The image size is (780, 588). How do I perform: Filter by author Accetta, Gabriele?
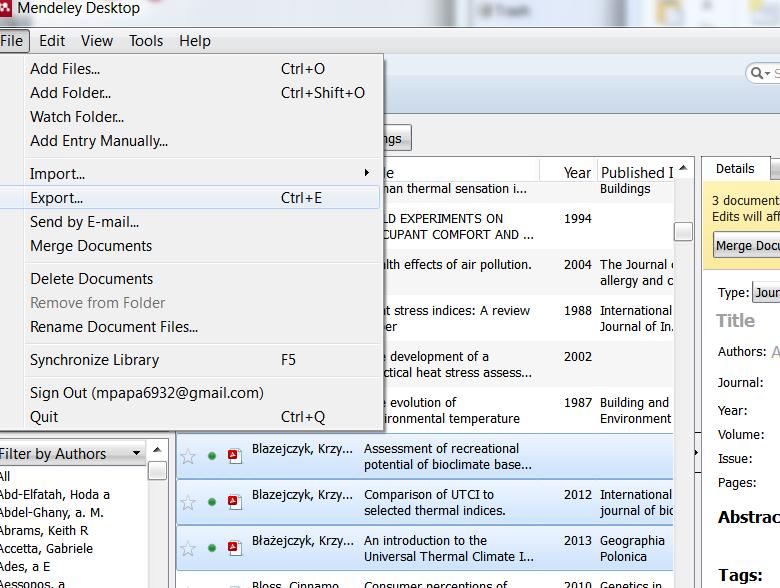pyautogui.click(x=73, y=548)
